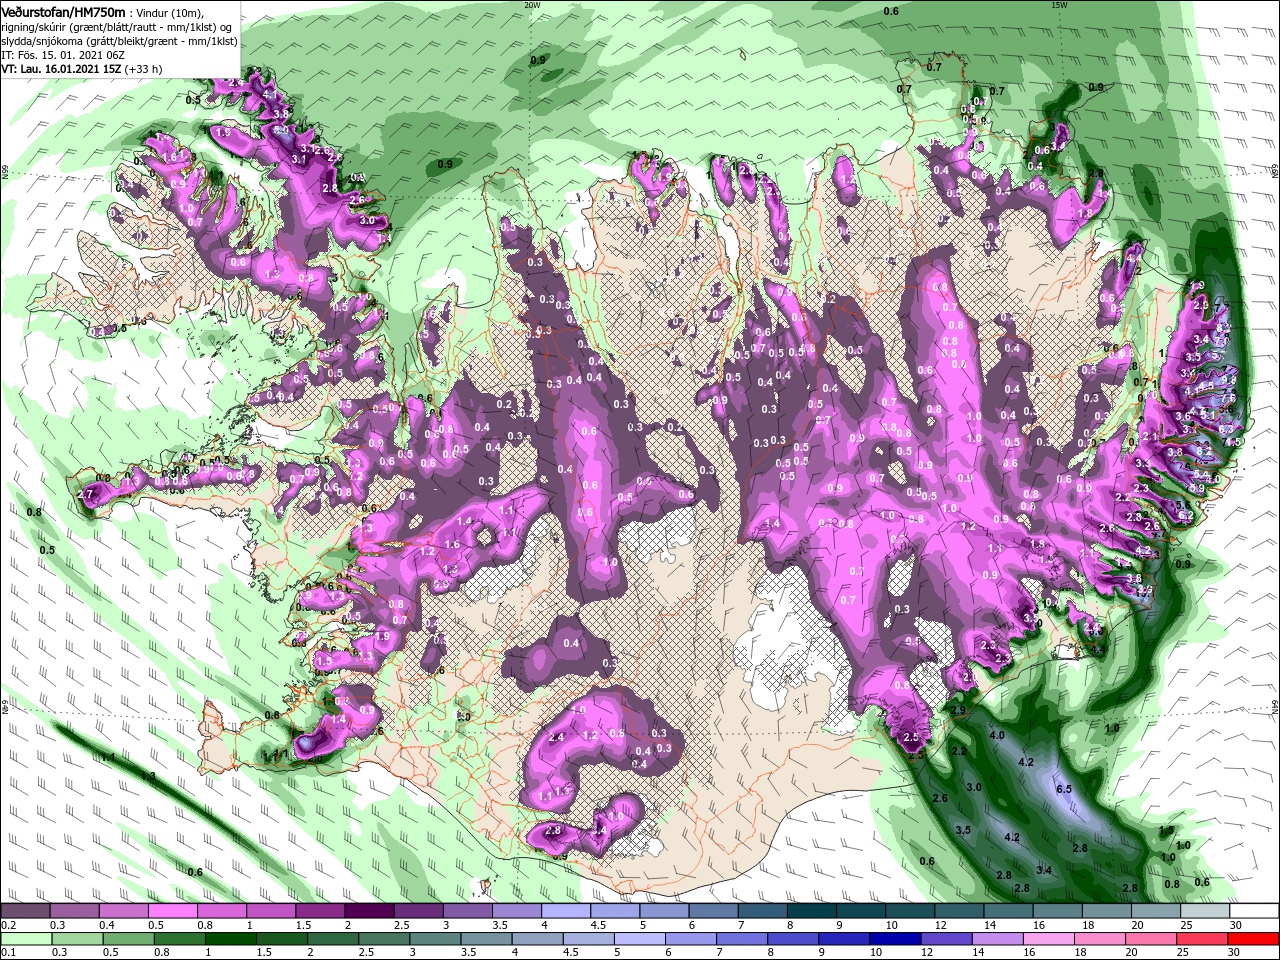Viewport: 1280px width, 960px height.
Task: Click the '2.7' value at the western peninsula tip
Action: 85,494
